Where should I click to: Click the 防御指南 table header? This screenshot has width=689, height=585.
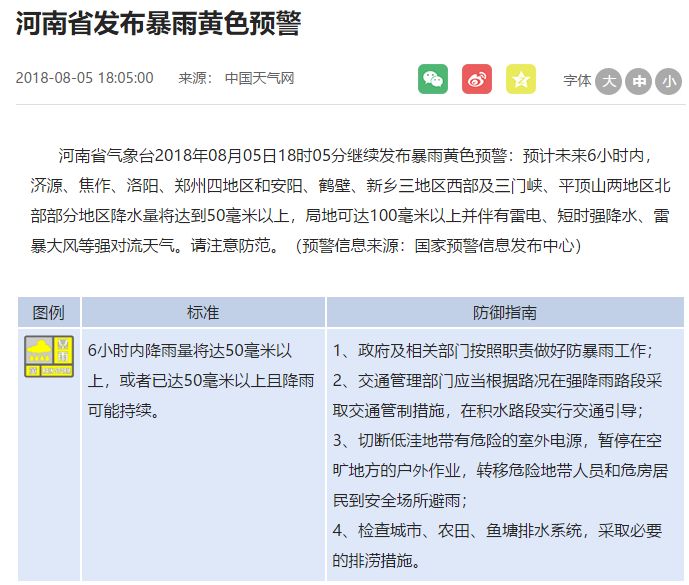click(505, 312)
